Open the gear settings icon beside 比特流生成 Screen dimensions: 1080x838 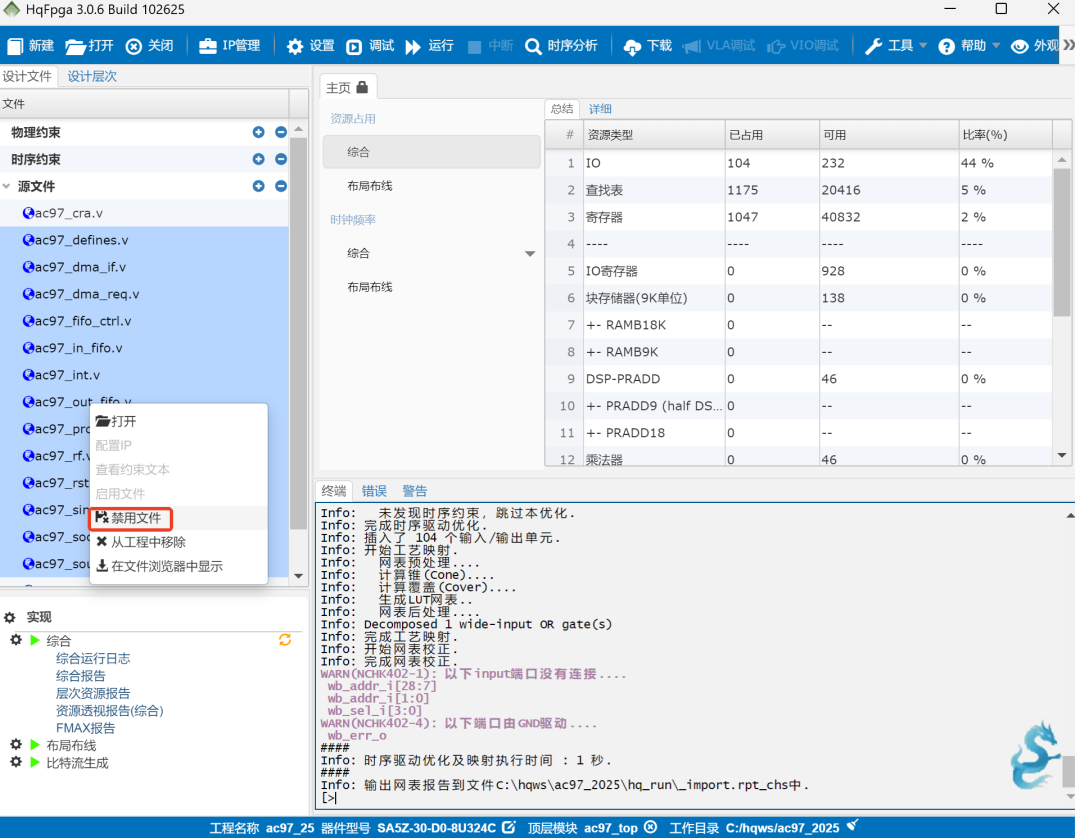(16, 762)
